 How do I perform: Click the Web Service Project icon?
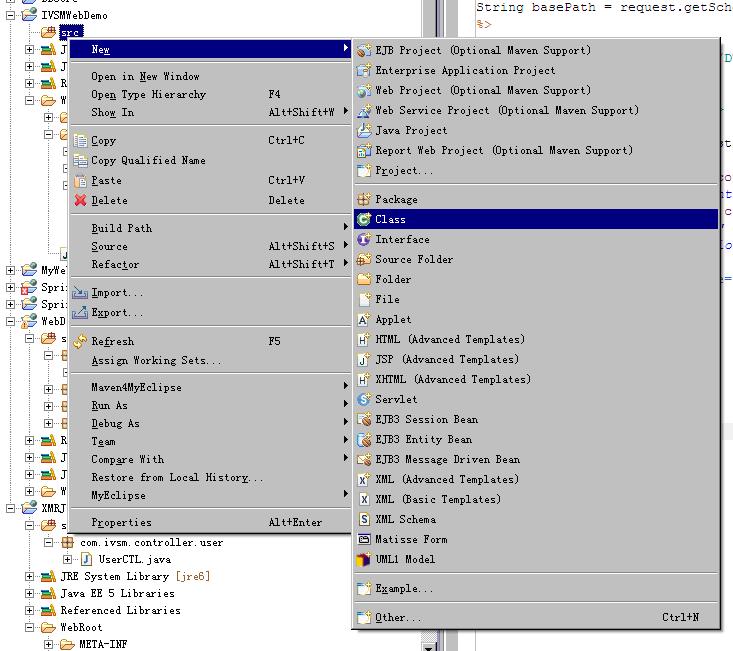pyautogui.click(x=364, y=111)
